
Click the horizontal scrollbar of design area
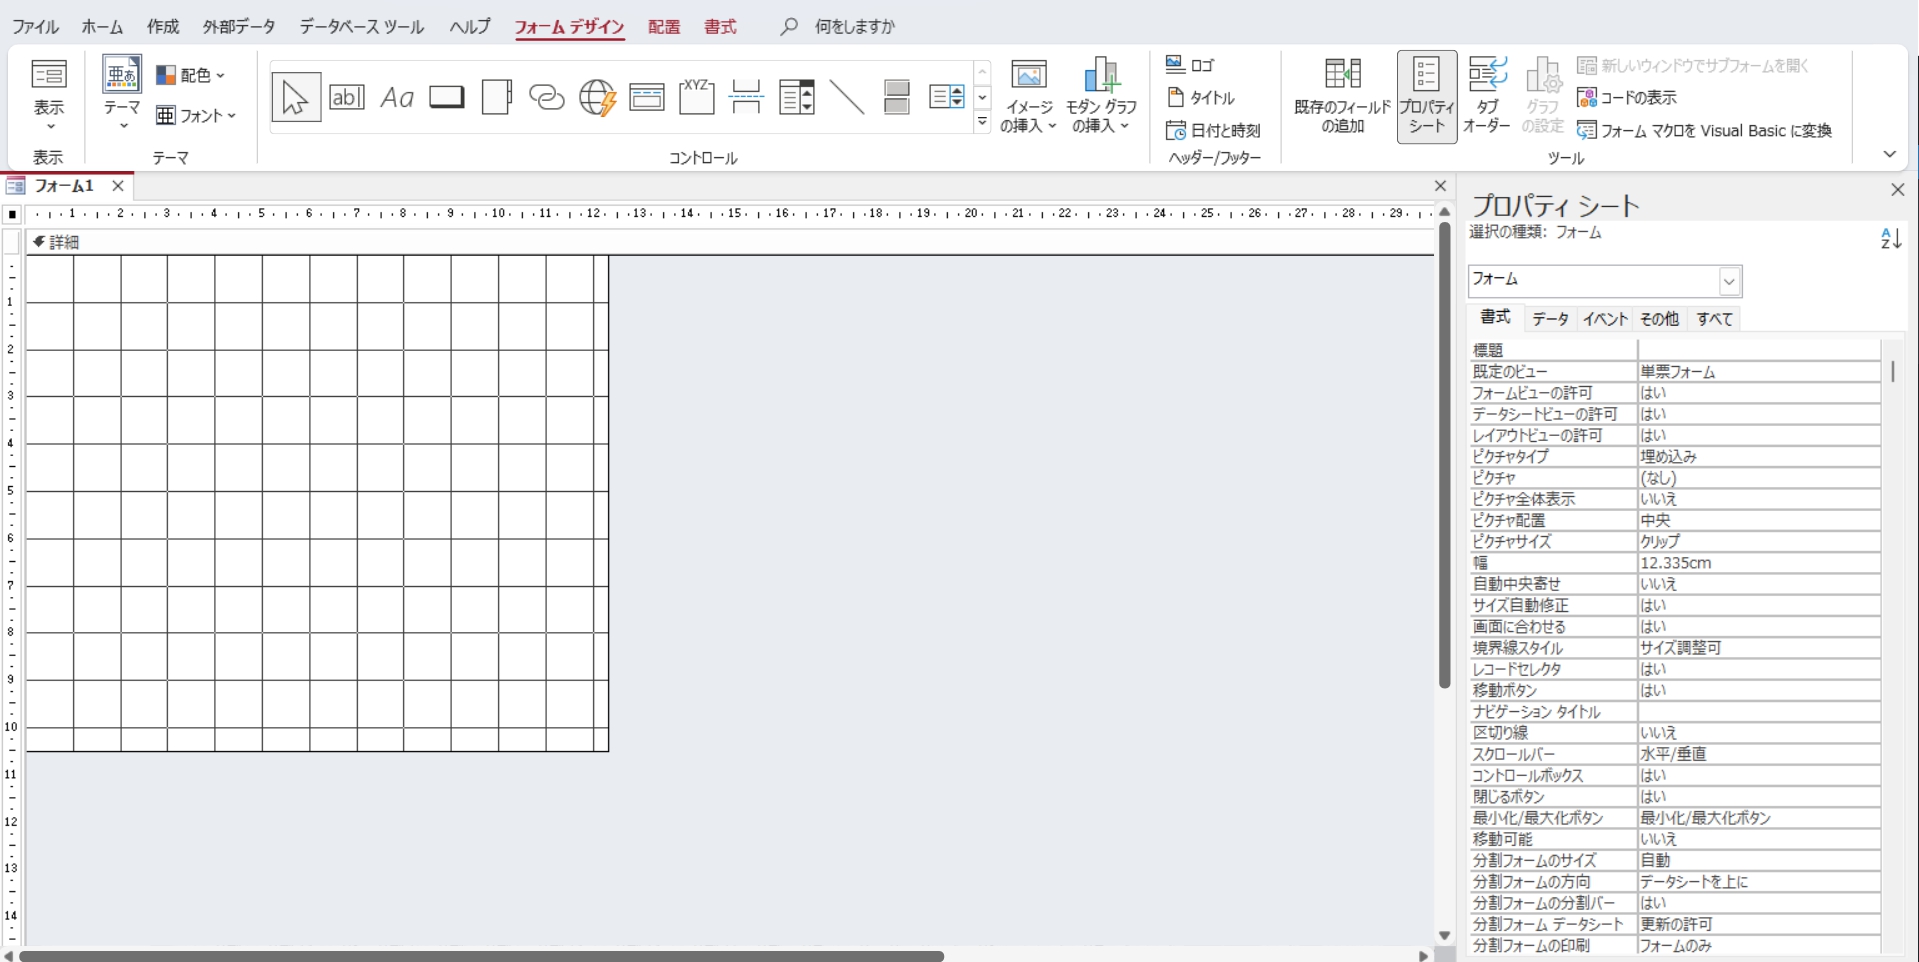480,956
